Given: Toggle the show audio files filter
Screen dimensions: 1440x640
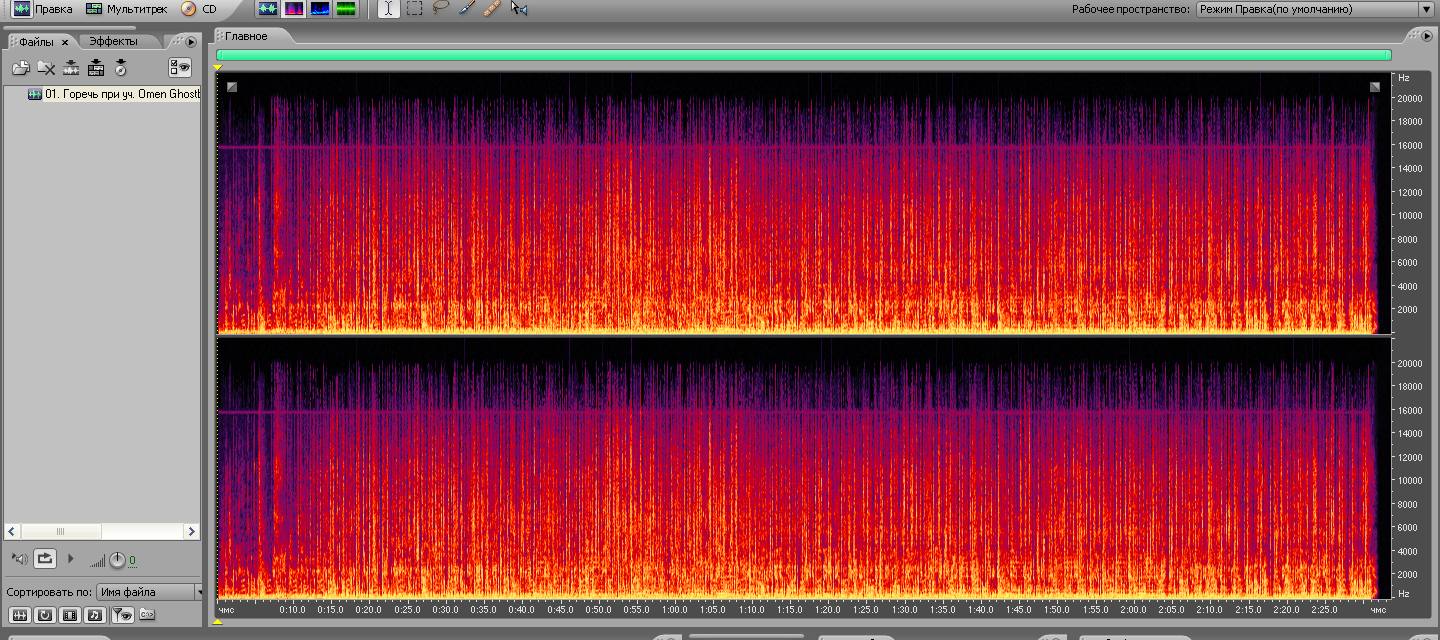Looking at the screenshot, I should pyautogui.click(x=19, y=615).
